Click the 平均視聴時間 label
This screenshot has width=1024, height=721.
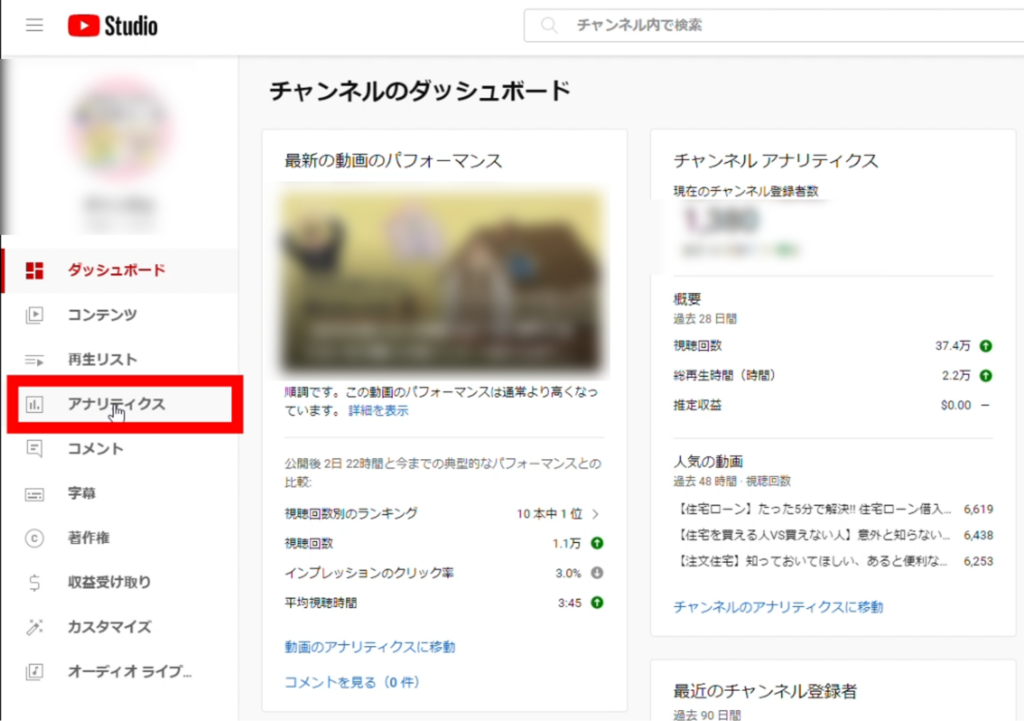[x=321, y=603]
